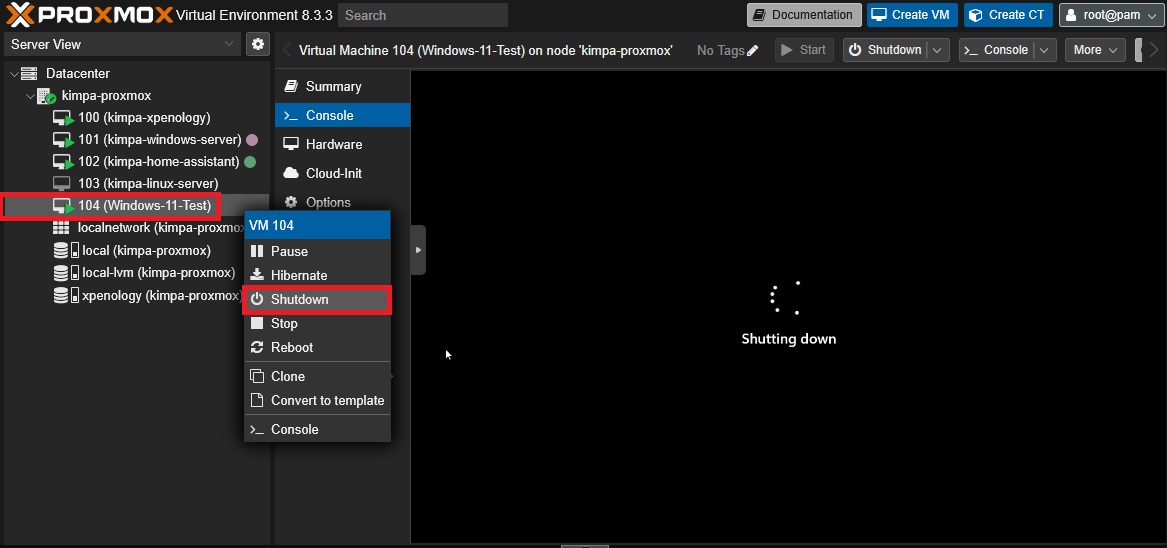Screen dimensions: 1167x548
Task: Switch to the Summary tab
Action: pos(332,87)
